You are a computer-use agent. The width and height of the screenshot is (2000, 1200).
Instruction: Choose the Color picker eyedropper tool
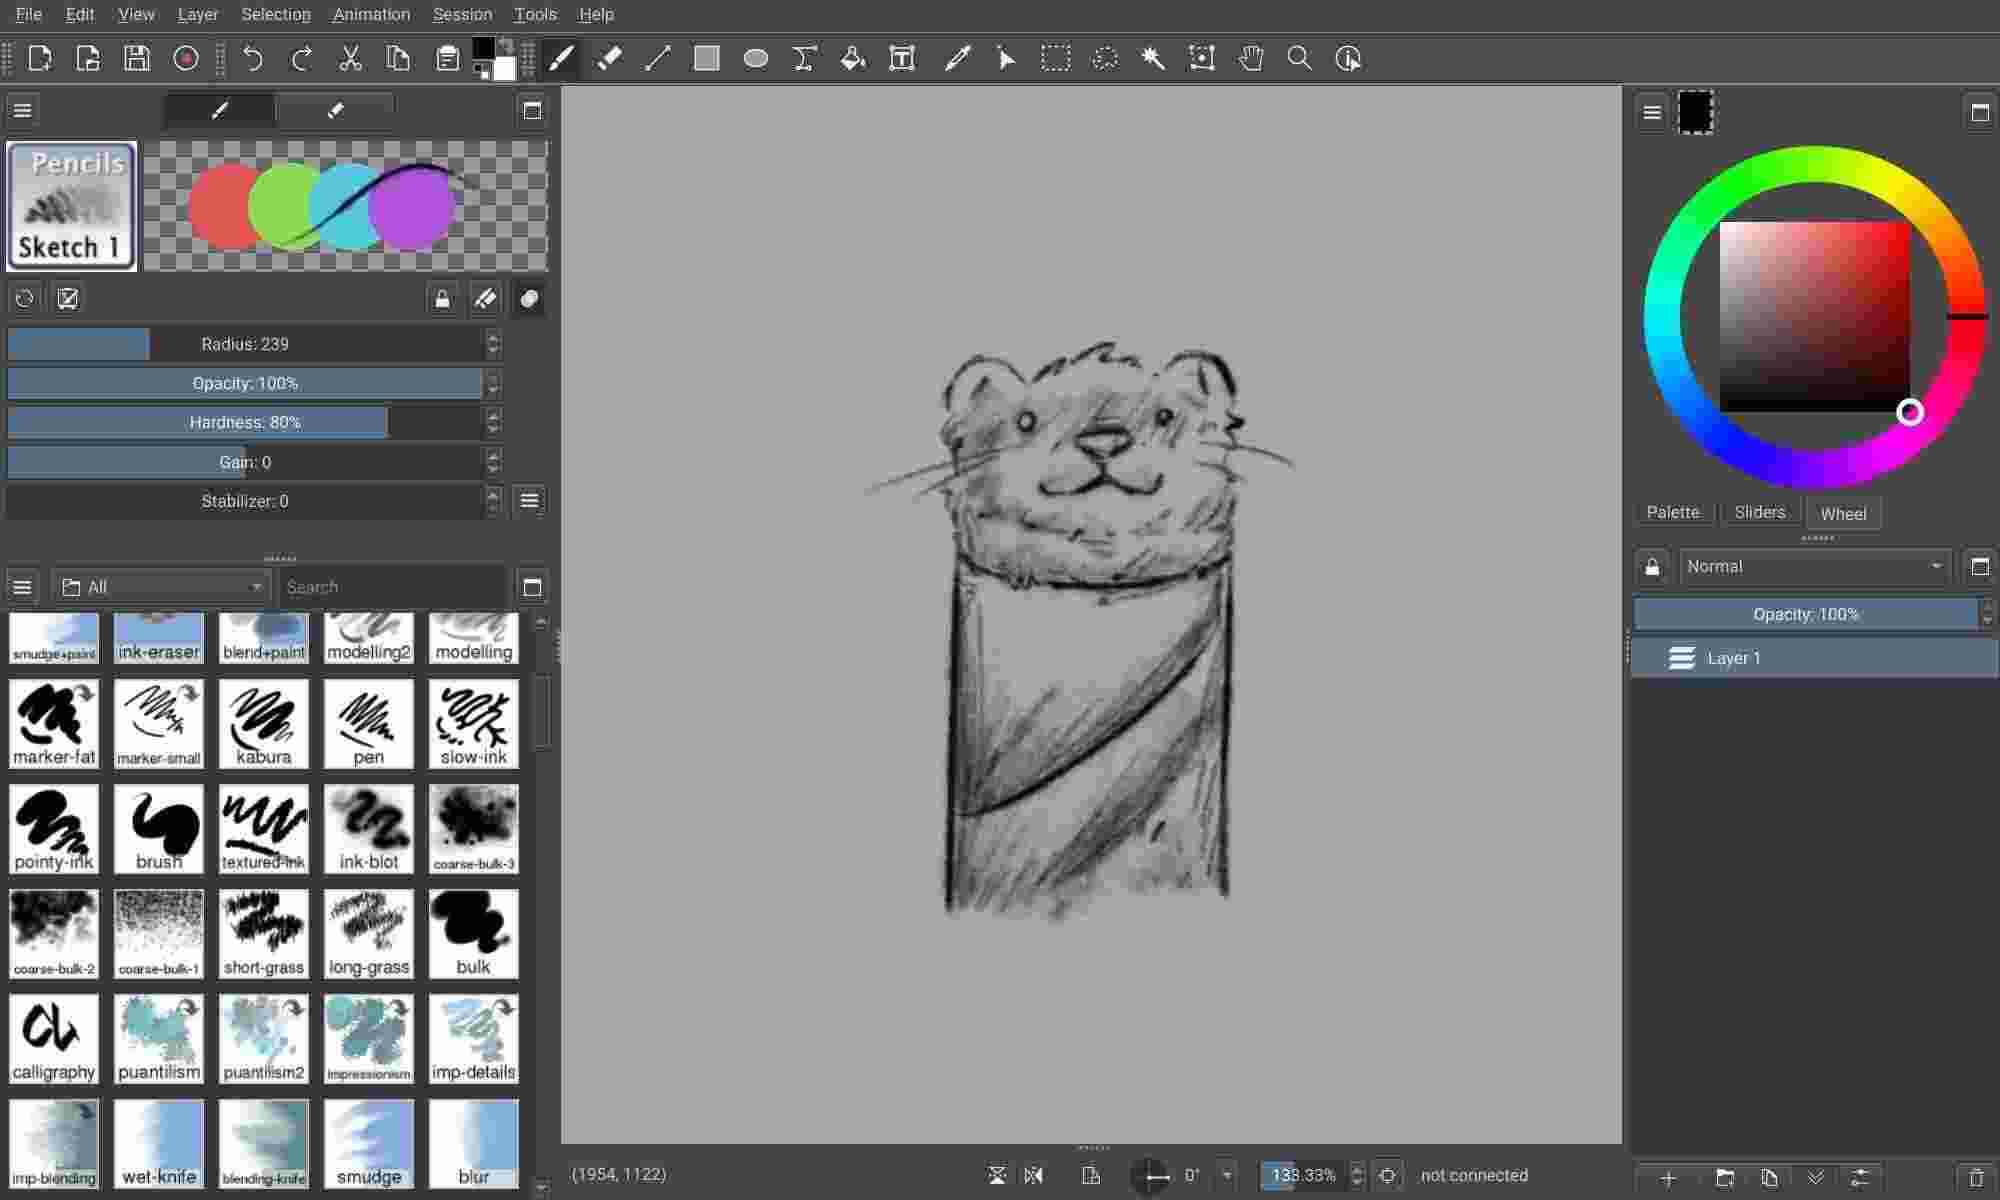(x=956, y=59)
